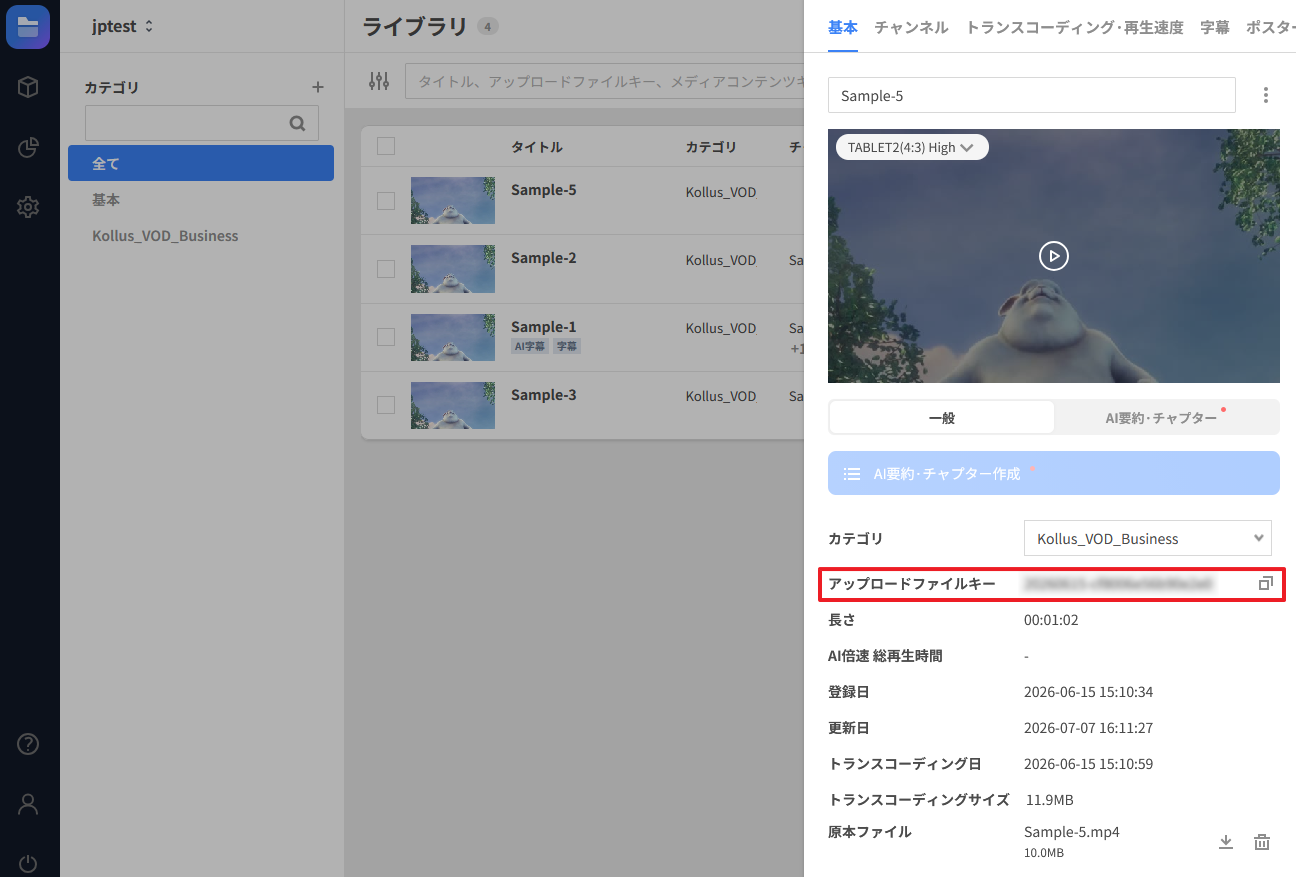1296x877 pixels.
Task: Open the help question mark icon
Action: coord(28,744)
